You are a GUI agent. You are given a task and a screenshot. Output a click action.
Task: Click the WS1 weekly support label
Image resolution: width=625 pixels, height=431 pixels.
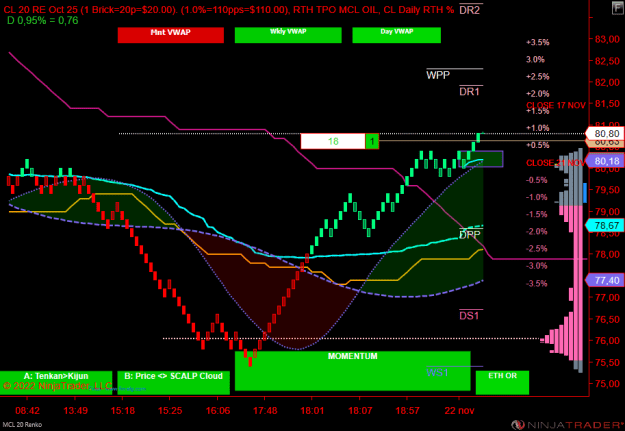(437, 372)
